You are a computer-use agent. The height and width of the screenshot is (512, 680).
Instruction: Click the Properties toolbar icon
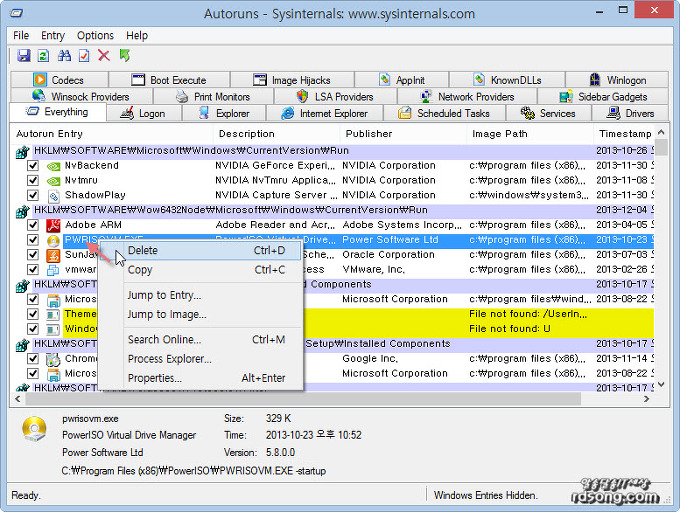[x=84, y=56]
